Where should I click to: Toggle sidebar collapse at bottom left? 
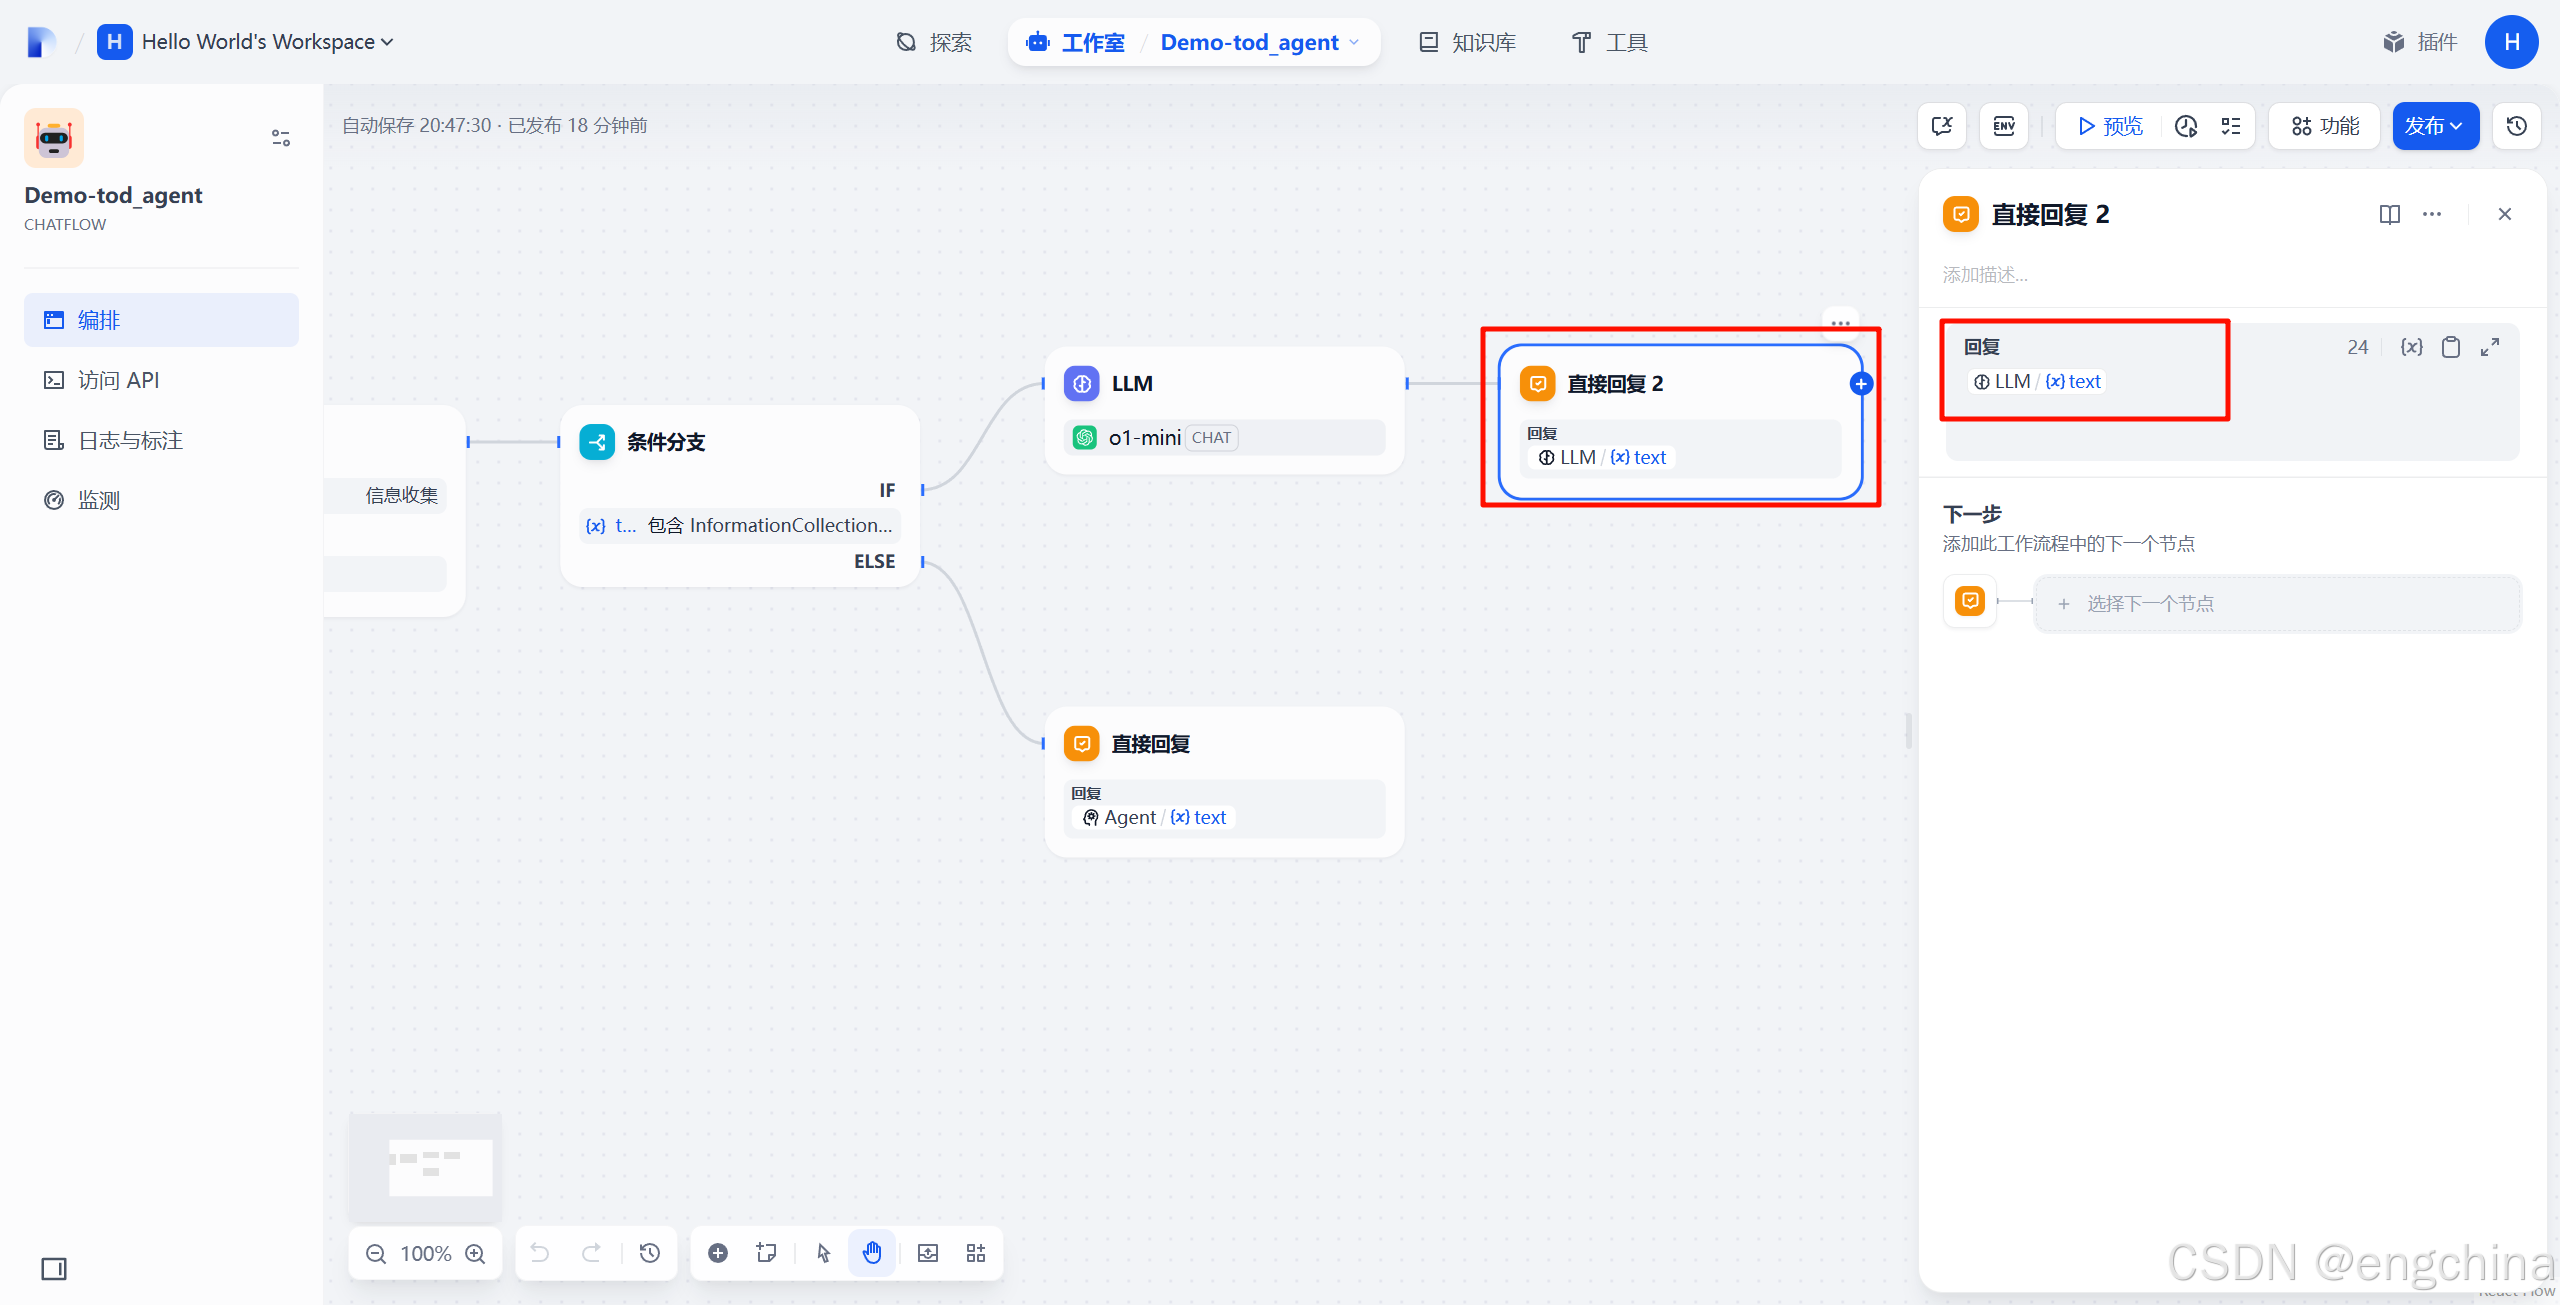coord(54,1269)
